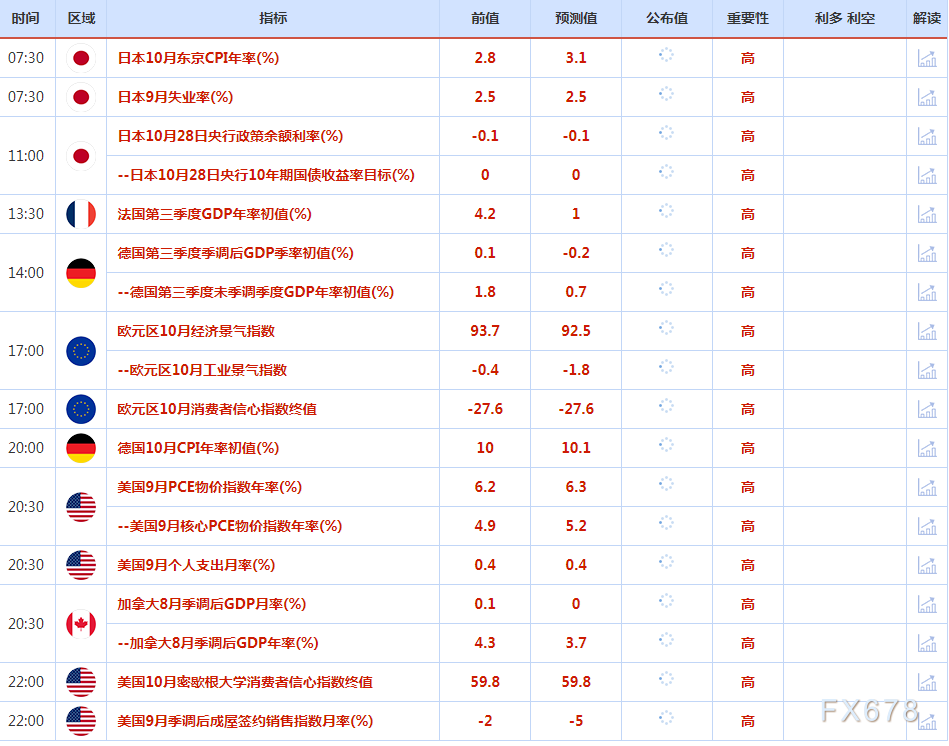This screenshot has height=746, width=949.
Task: Open --欧元区10月工业景气指数 sub-indicator link
Action: [x=202, y=370]
